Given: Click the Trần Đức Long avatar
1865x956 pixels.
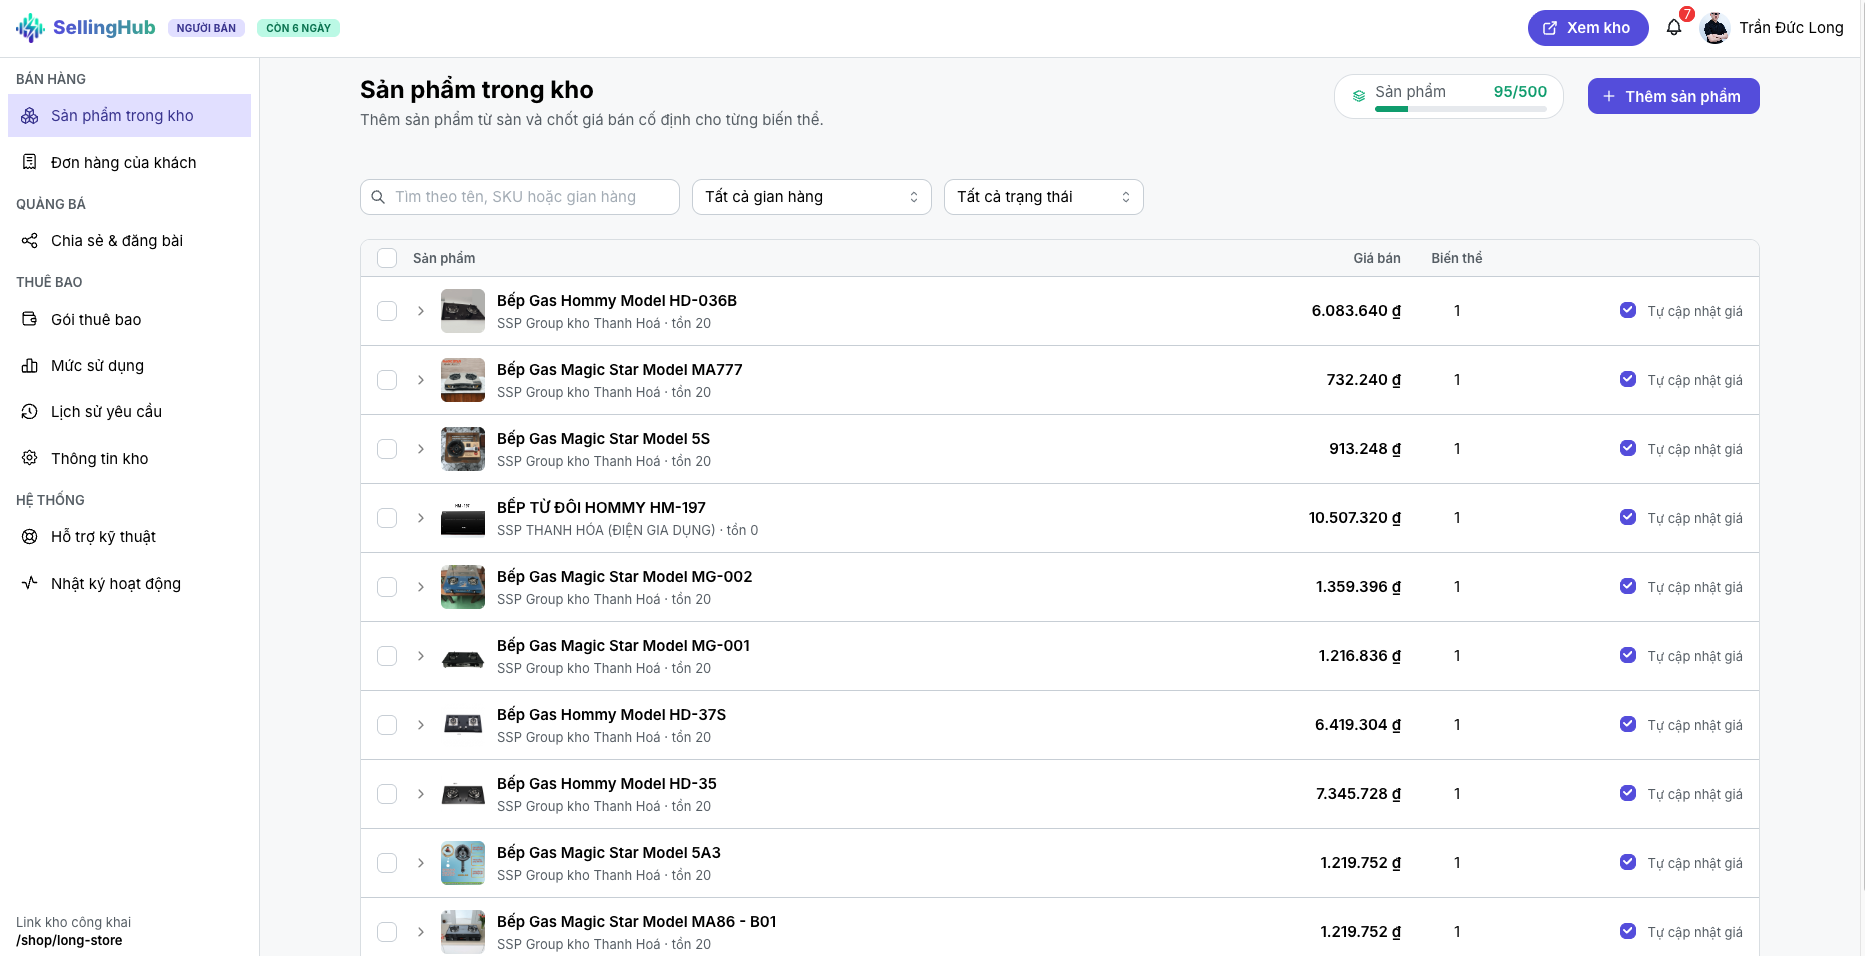Looking at the screenshot, I should 1715,28.
